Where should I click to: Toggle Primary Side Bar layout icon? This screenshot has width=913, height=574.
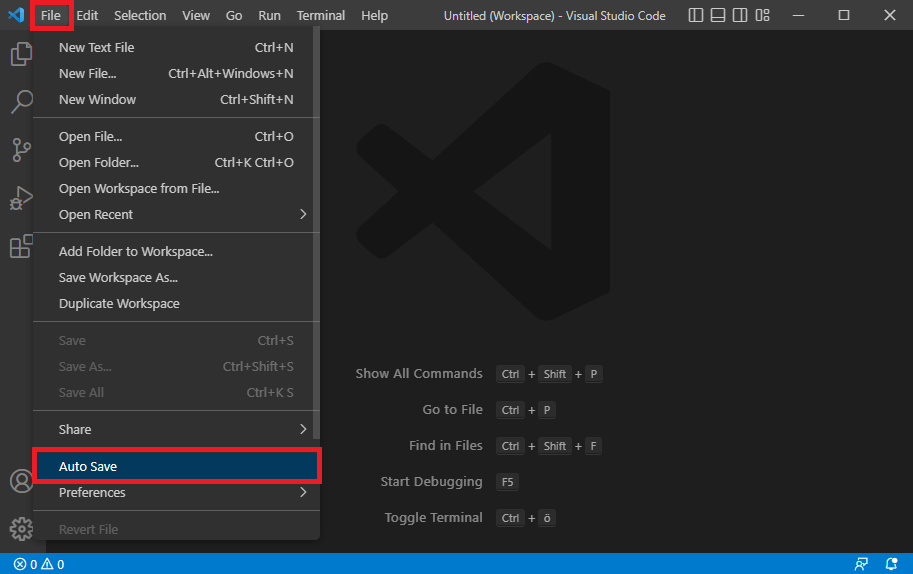[x=695, y=15]
